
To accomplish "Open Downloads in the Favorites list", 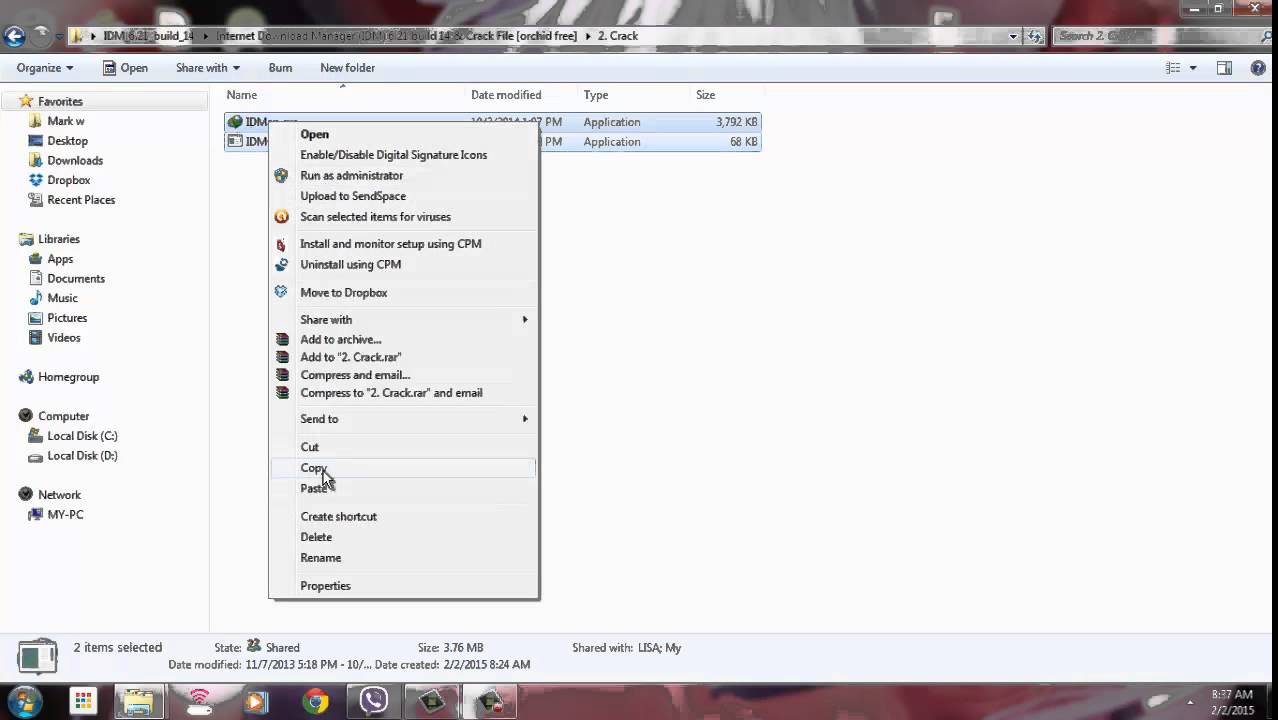I will 75,161.
